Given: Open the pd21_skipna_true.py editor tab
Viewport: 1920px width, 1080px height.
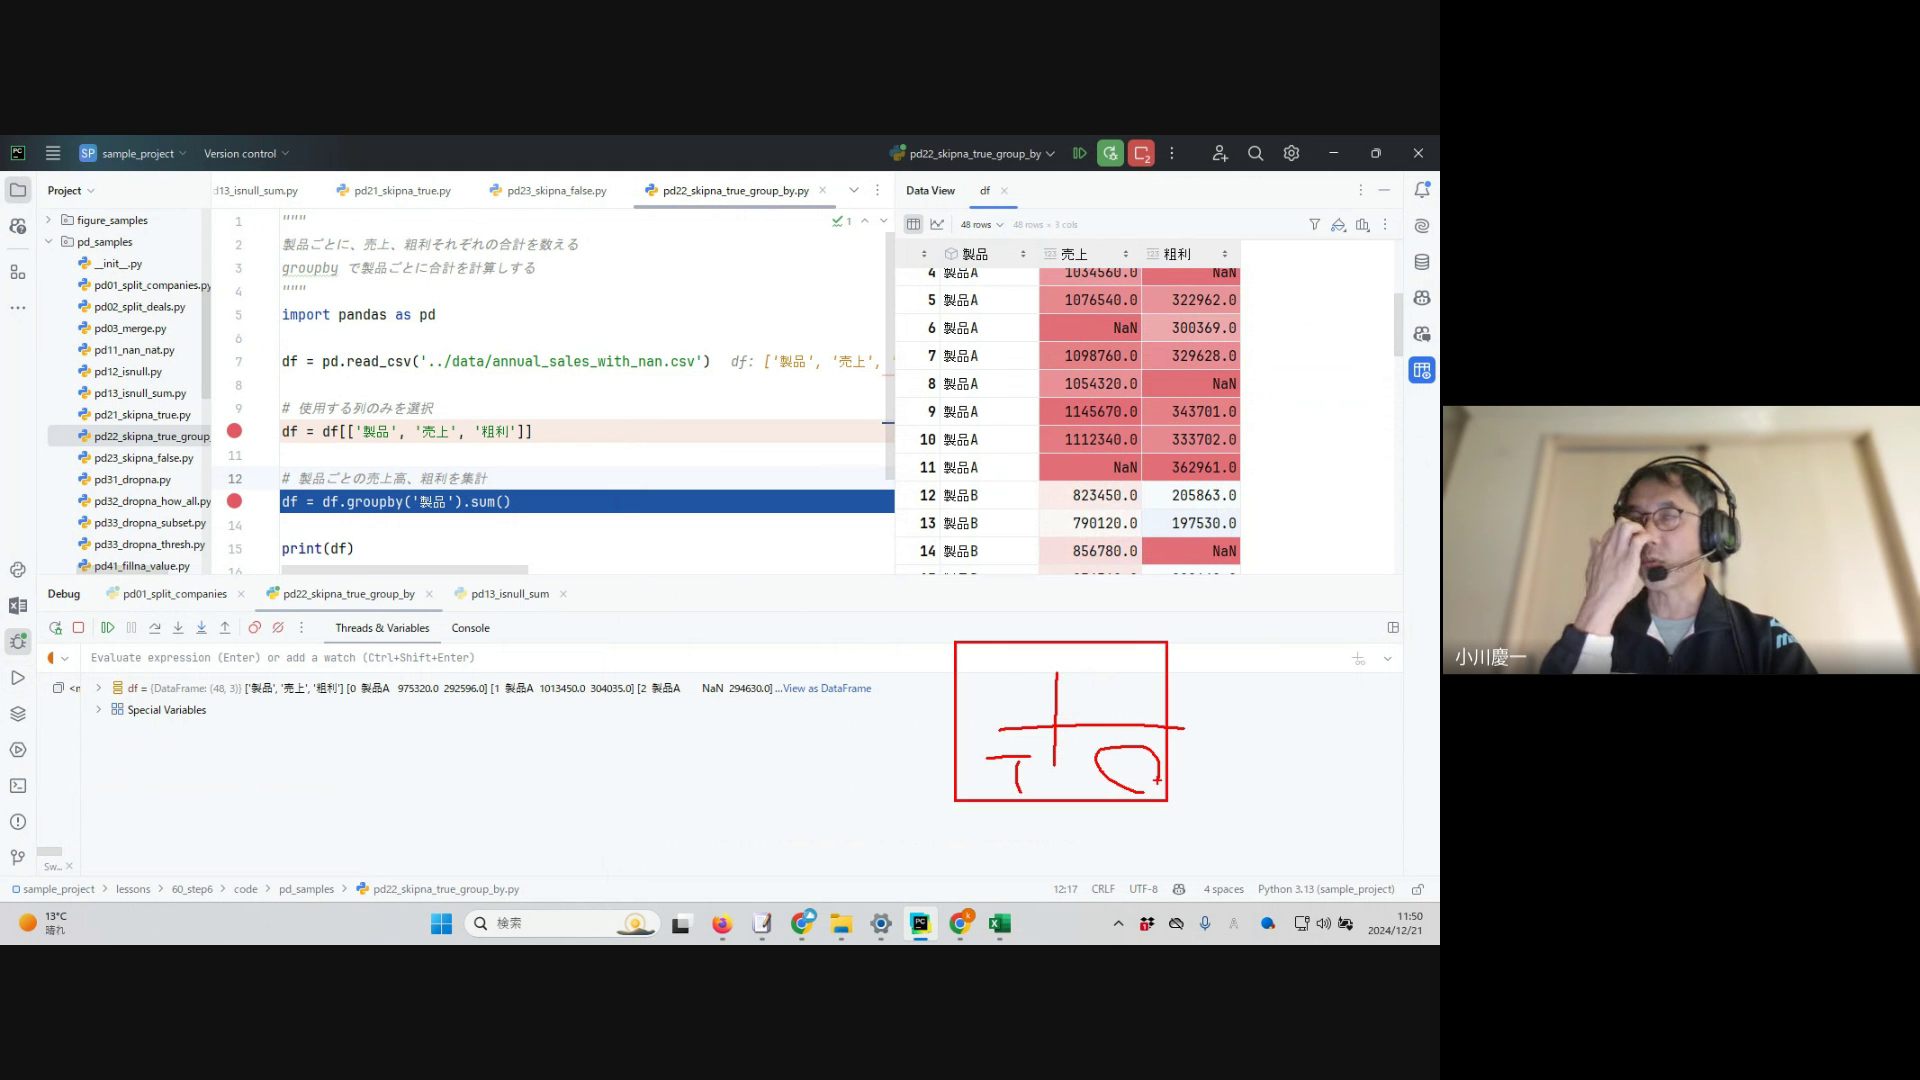Looking at the screenshot, I should tap(402, 190).
